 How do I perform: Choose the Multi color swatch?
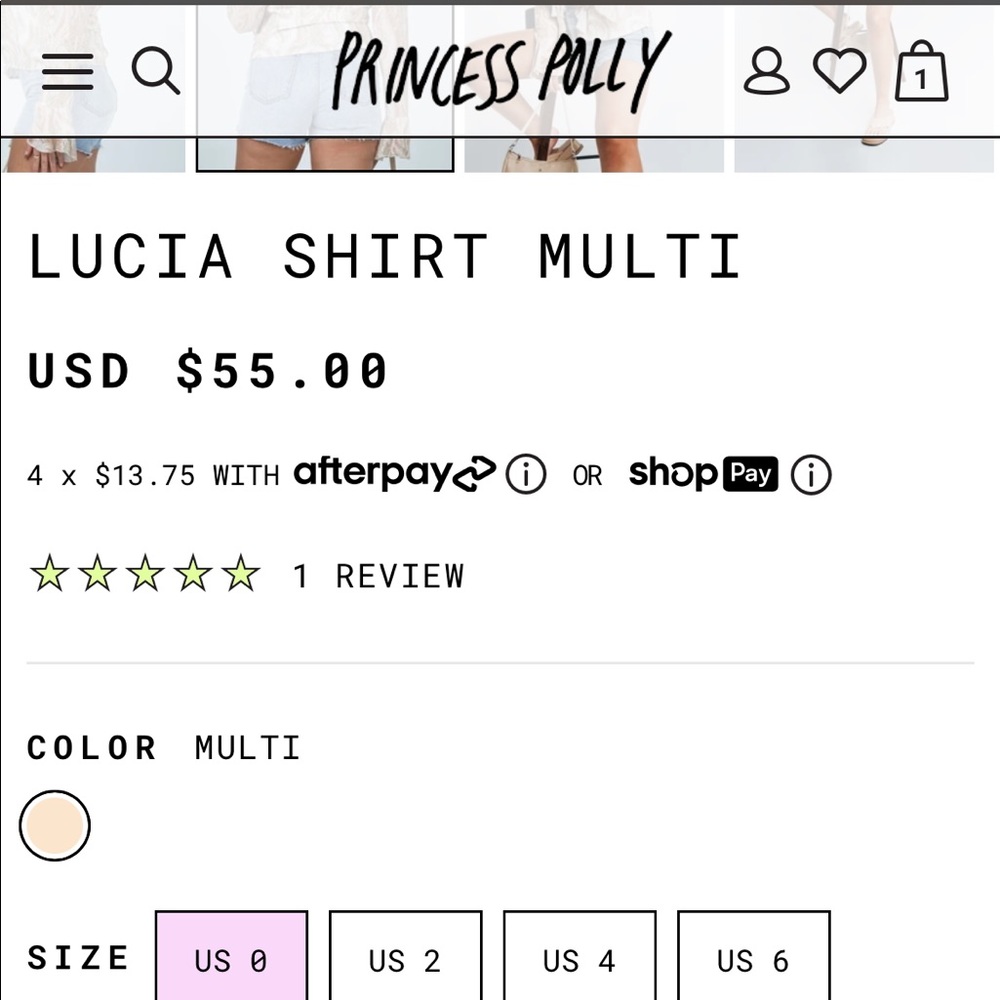point(55,825)
